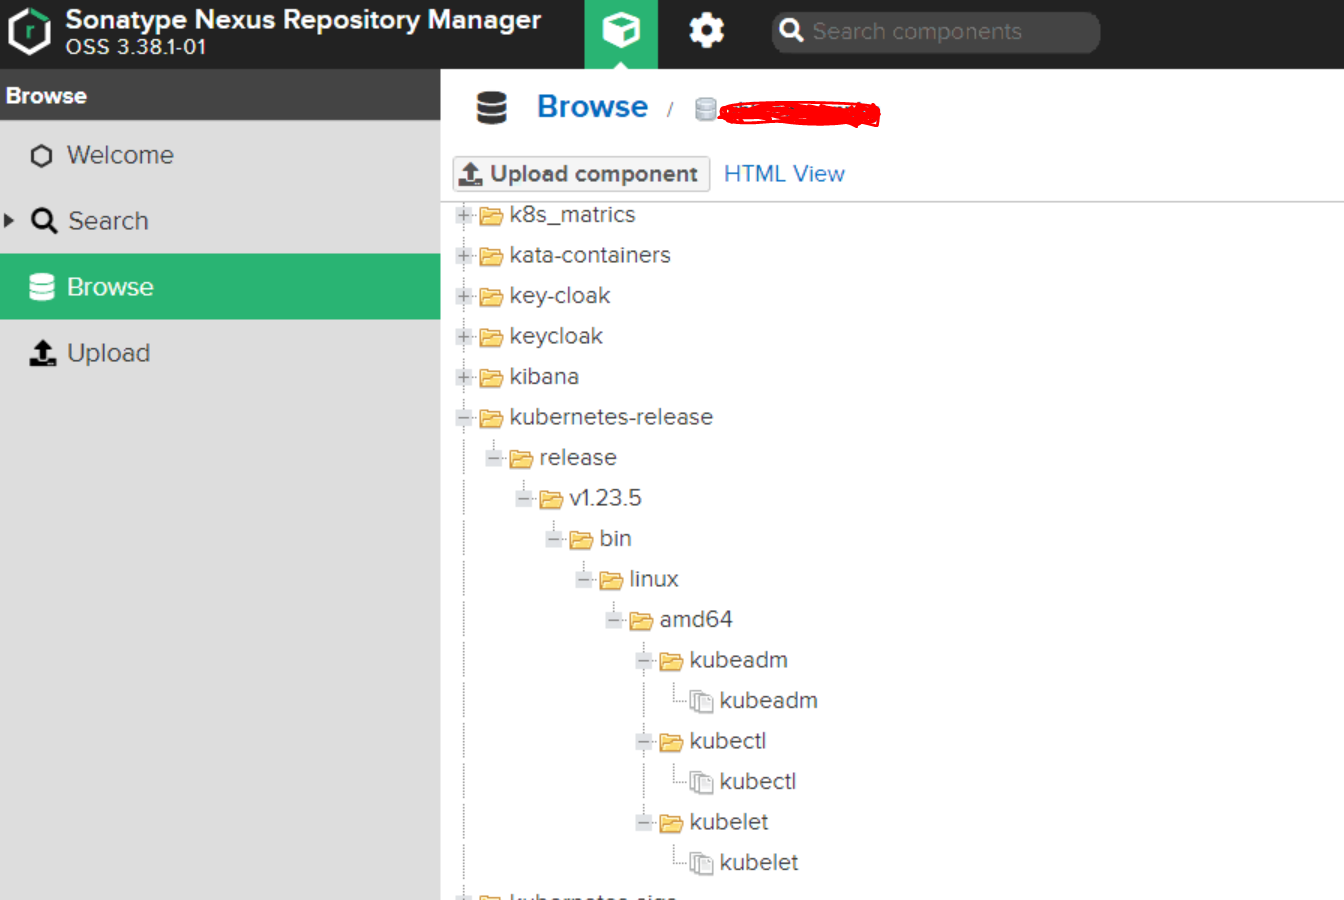Open the HTML View link
The image size is (1344, 900).
coord(784,174)
